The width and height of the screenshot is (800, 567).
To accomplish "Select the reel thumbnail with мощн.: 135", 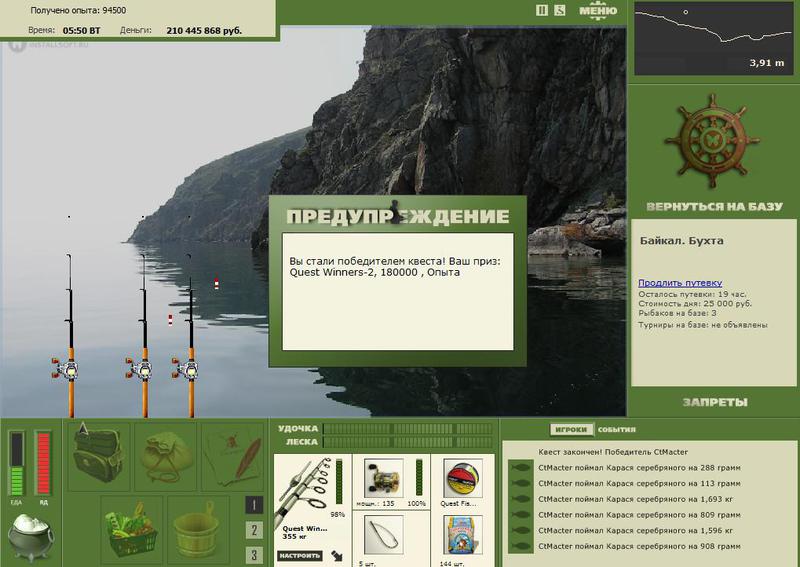I will click(384, 478).
